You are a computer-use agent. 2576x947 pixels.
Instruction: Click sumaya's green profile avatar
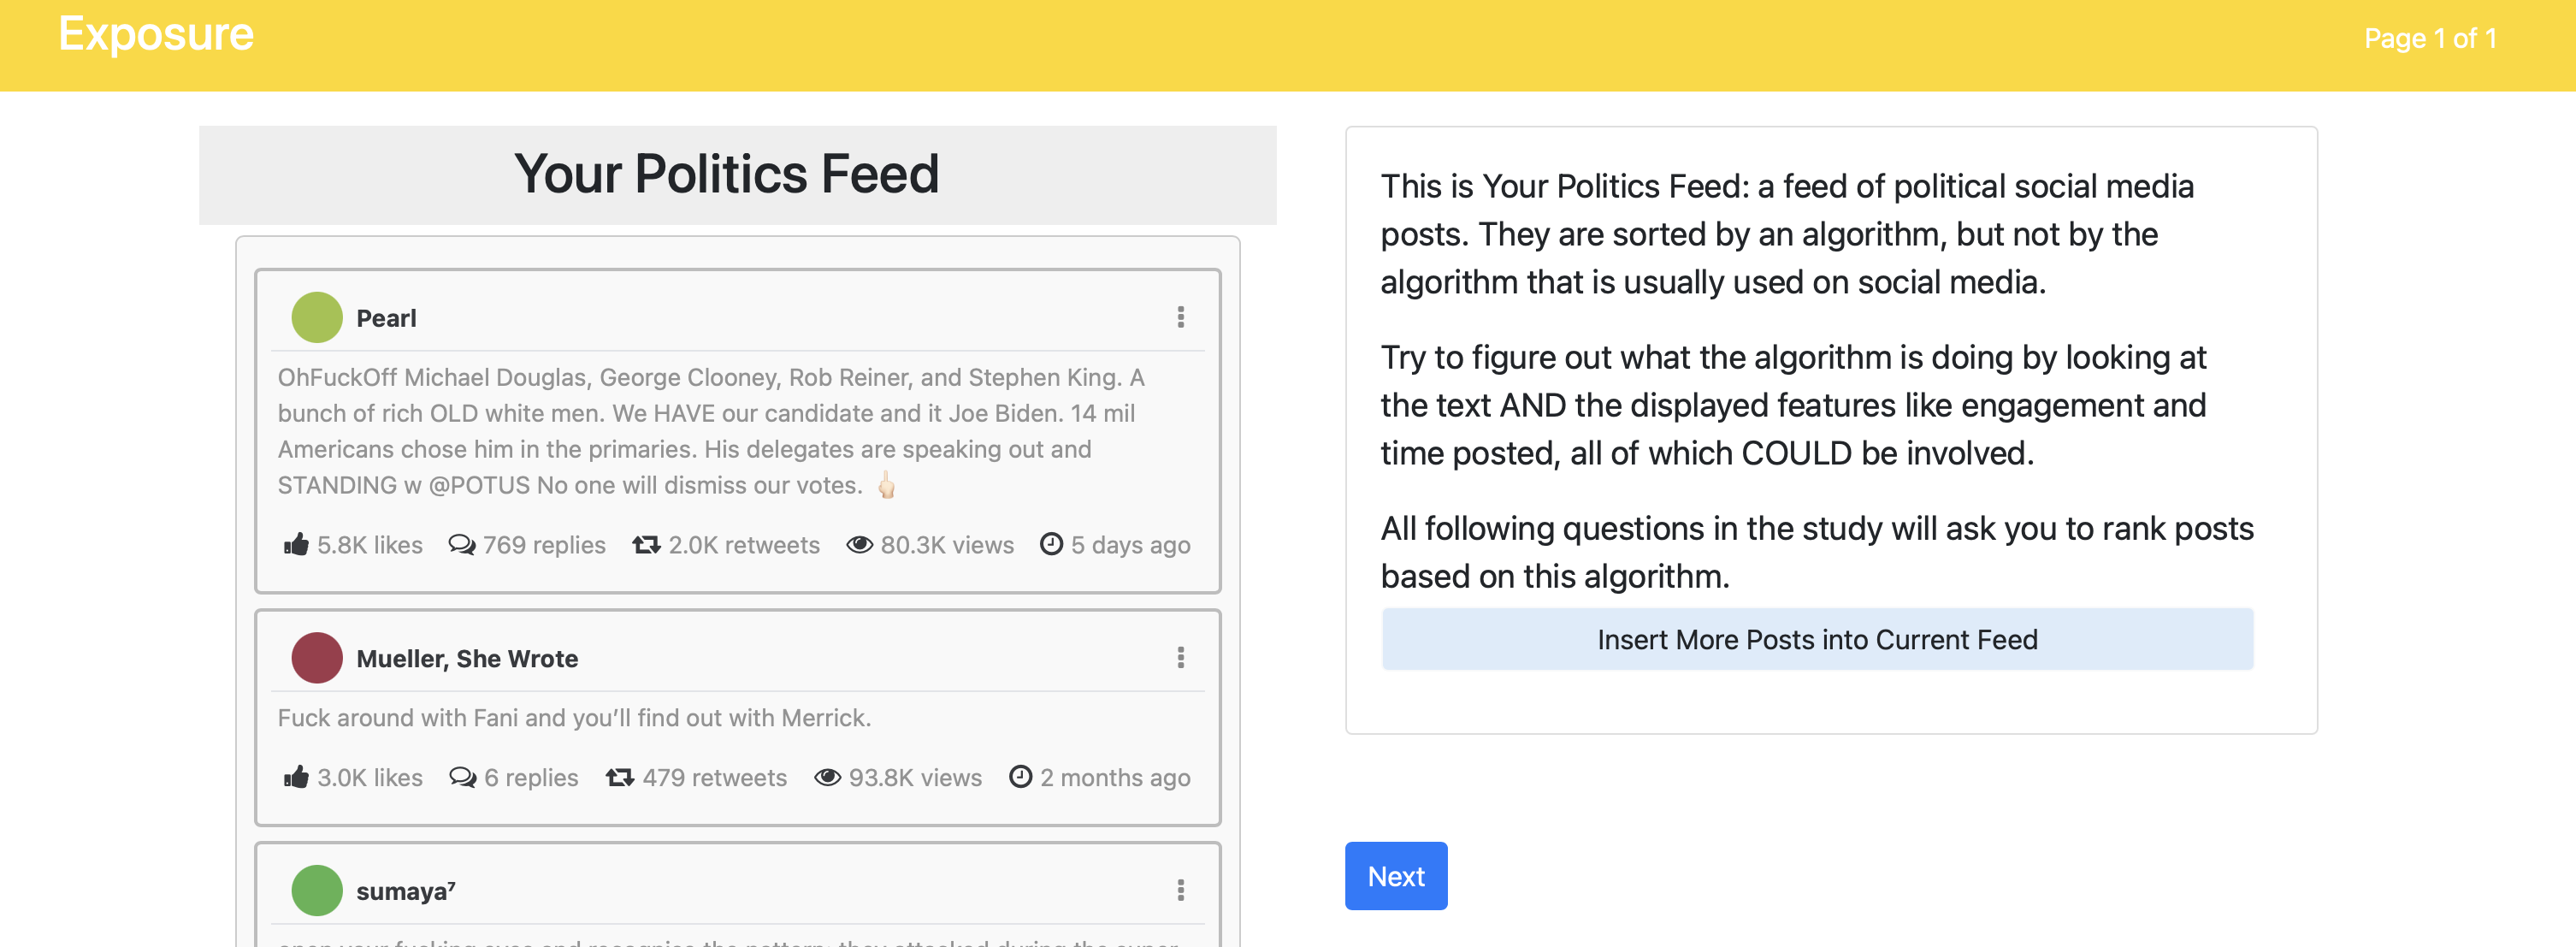tap(317, 890)
